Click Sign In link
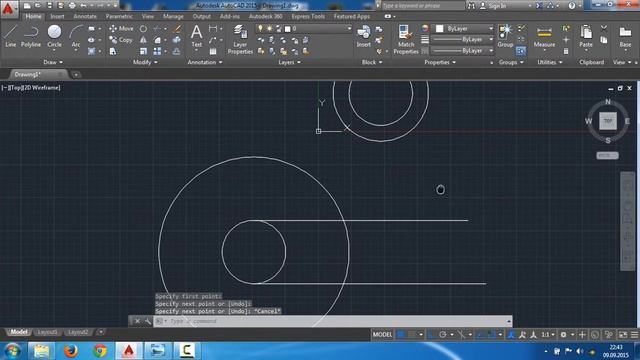 pos(497,6)
